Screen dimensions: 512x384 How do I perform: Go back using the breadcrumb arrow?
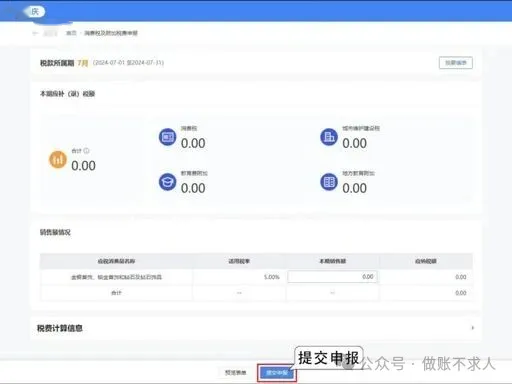(x=35, y=33)
